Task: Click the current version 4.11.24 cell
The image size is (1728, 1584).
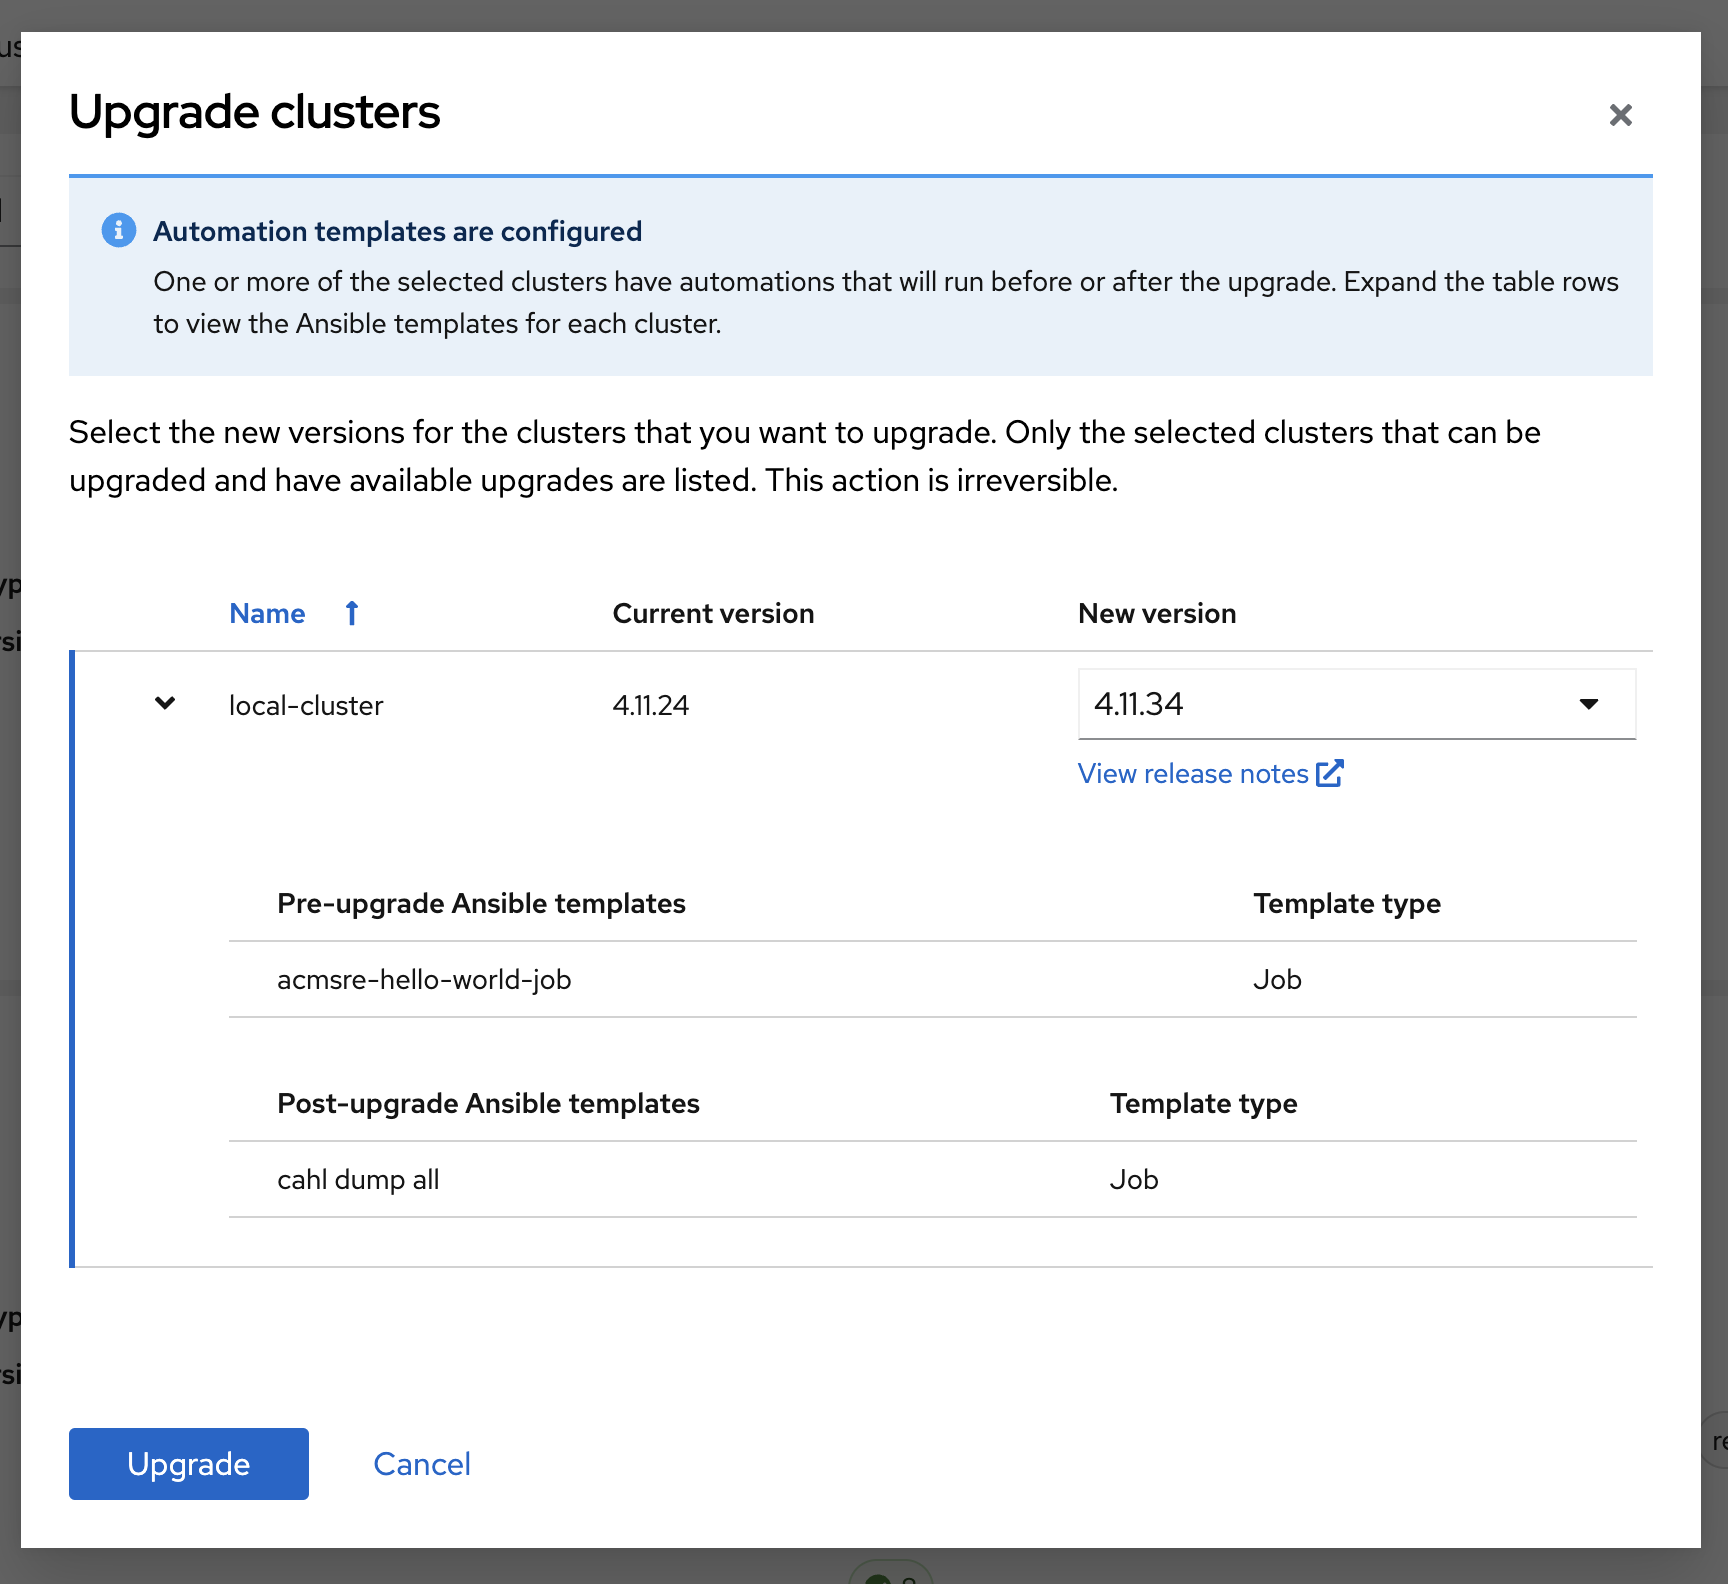Action: 651,706
